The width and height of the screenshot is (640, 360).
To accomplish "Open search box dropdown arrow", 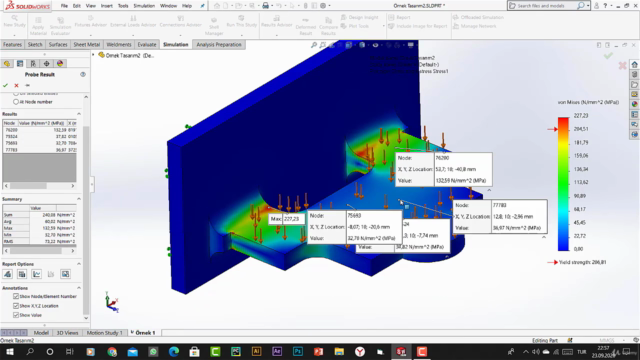I will [x=588, y=6].
